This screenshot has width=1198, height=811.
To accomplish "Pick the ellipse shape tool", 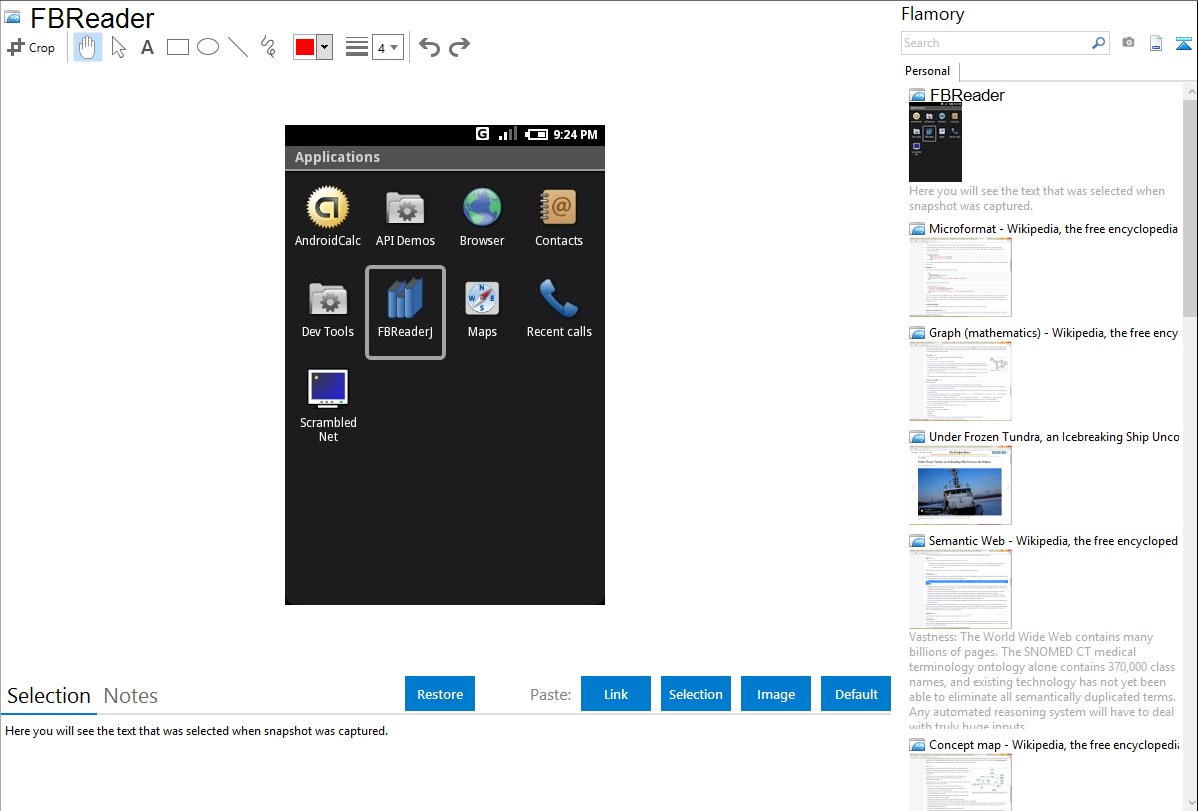I will tap(208, 47).
